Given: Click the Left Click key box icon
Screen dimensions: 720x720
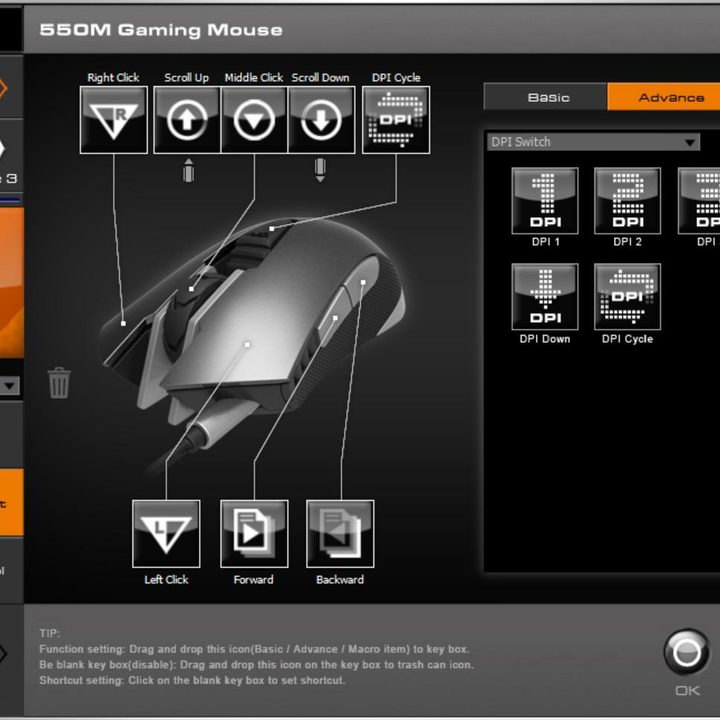Looking at the screenshot, I should [x=166, y=534].
